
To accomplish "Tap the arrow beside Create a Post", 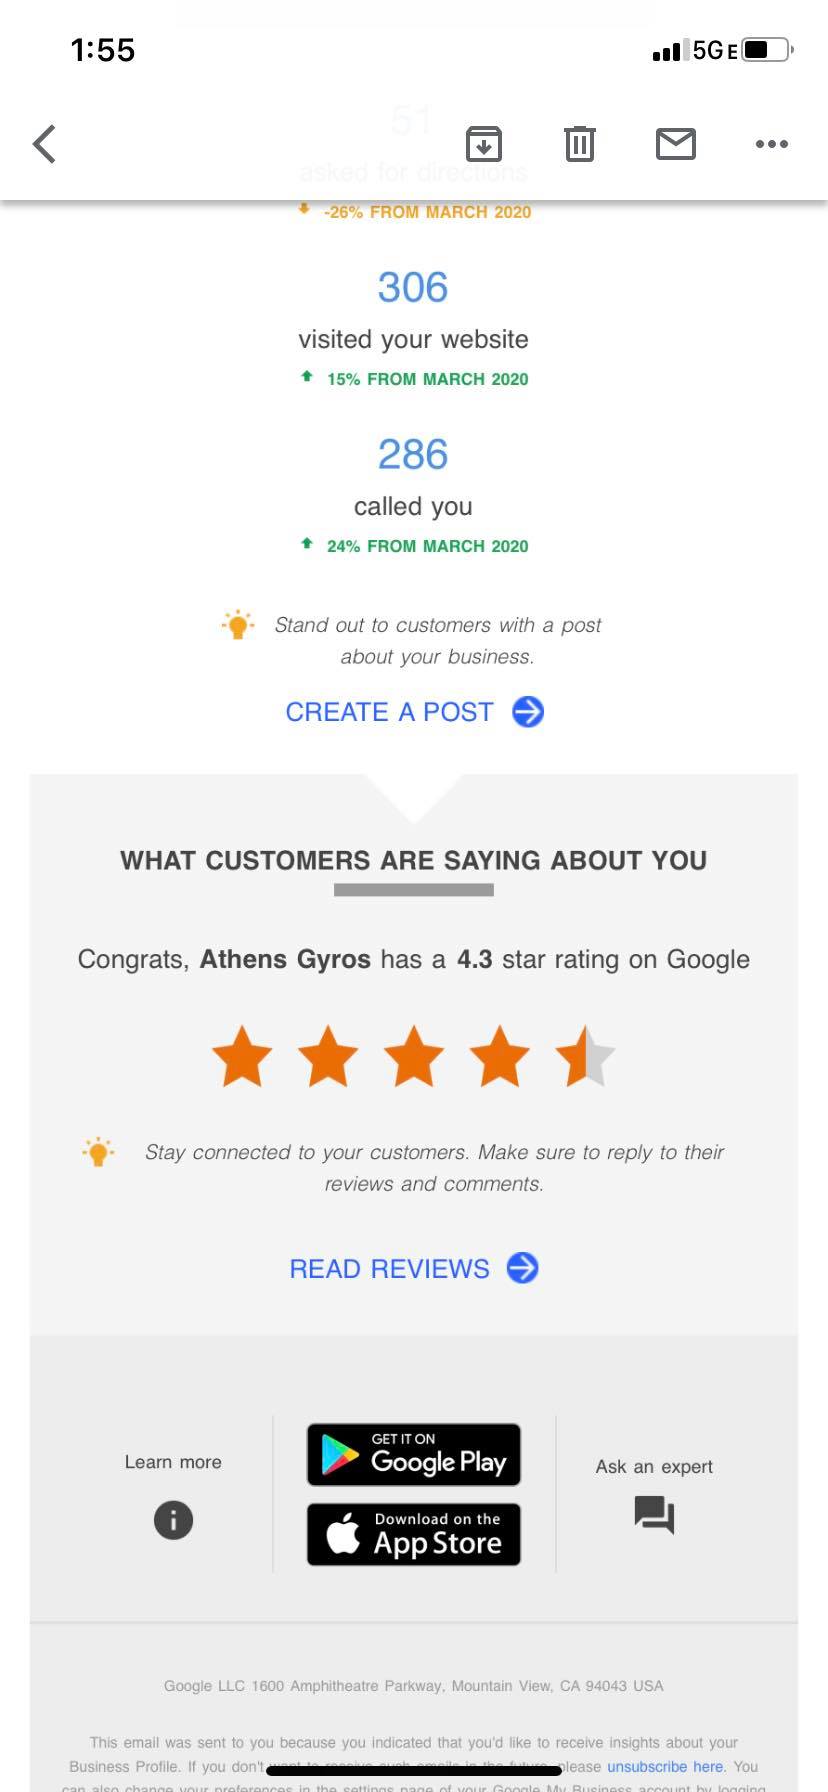I will click(x=528, y=712).
